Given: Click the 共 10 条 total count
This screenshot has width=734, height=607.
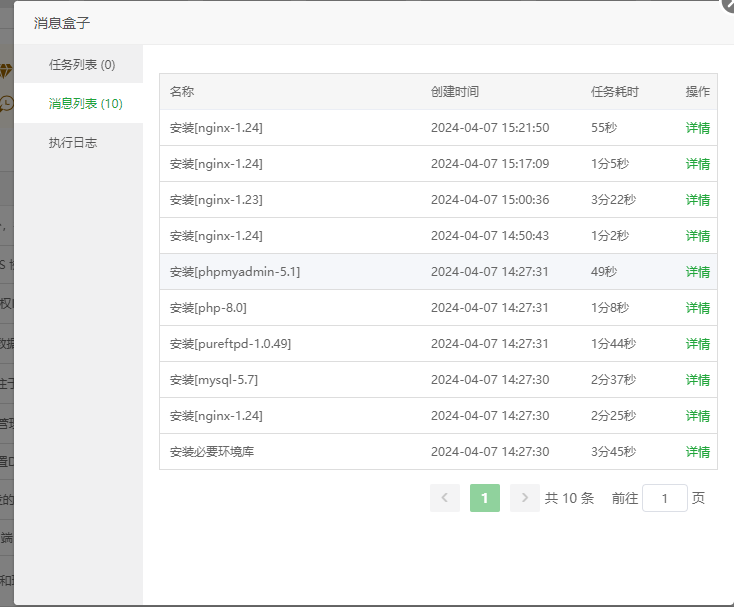Looking at the screenshot, I should [569, 498].
